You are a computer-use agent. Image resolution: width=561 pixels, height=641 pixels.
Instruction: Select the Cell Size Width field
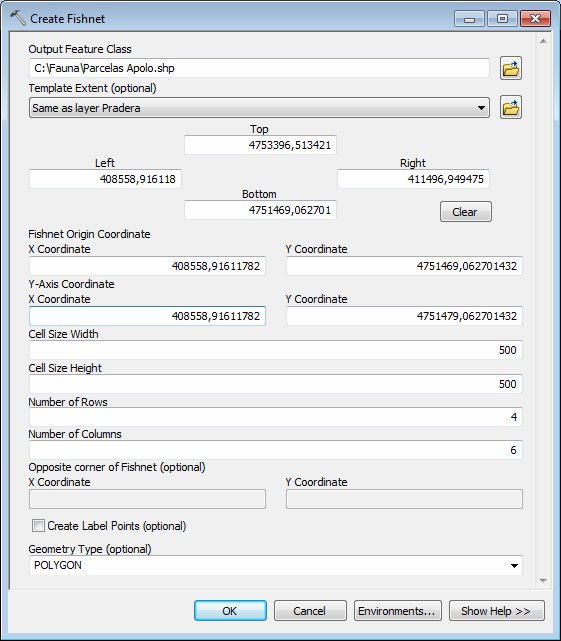[x=276, y=350]
